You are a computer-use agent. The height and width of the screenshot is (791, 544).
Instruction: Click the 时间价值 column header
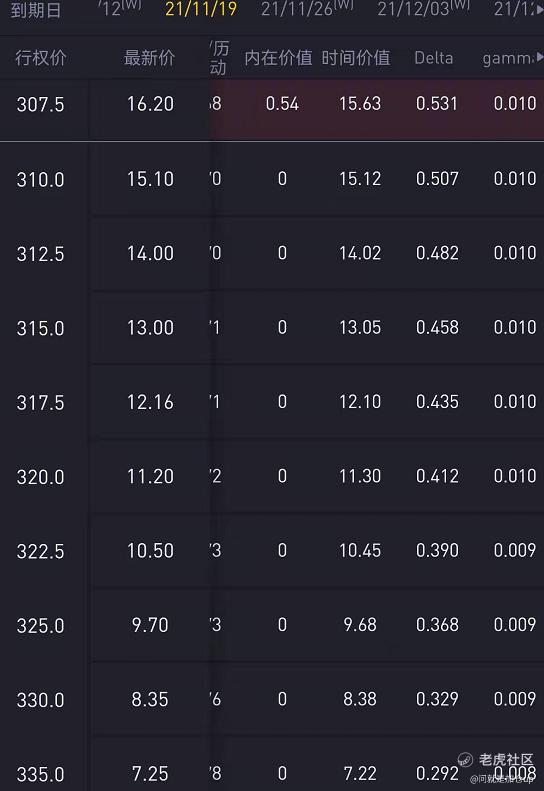pyautogui.click(x=356, y=58)
